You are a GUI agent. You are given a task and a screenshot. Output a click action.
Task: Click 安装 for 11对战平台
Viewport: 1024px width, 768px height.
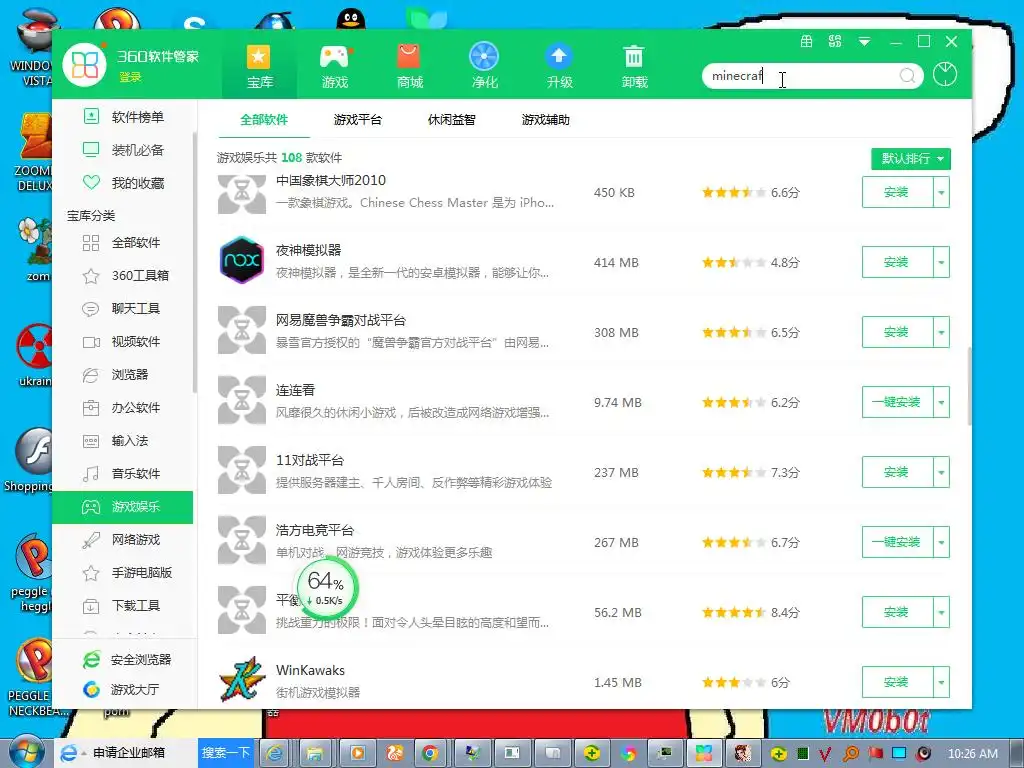tap(897, 472)
